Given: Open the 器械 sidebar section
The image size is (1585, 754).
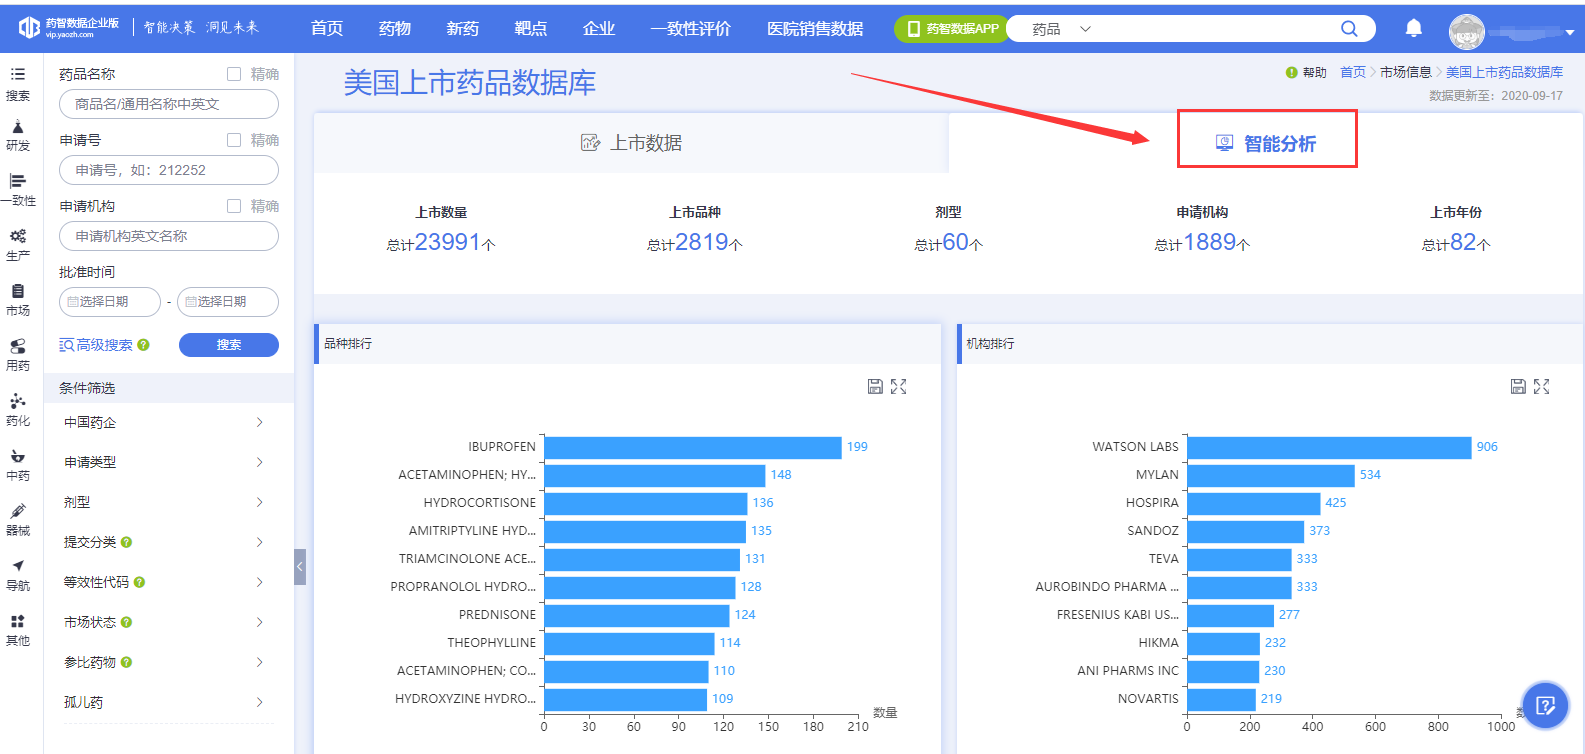Looking at the screenshot, I should [18, 520].
